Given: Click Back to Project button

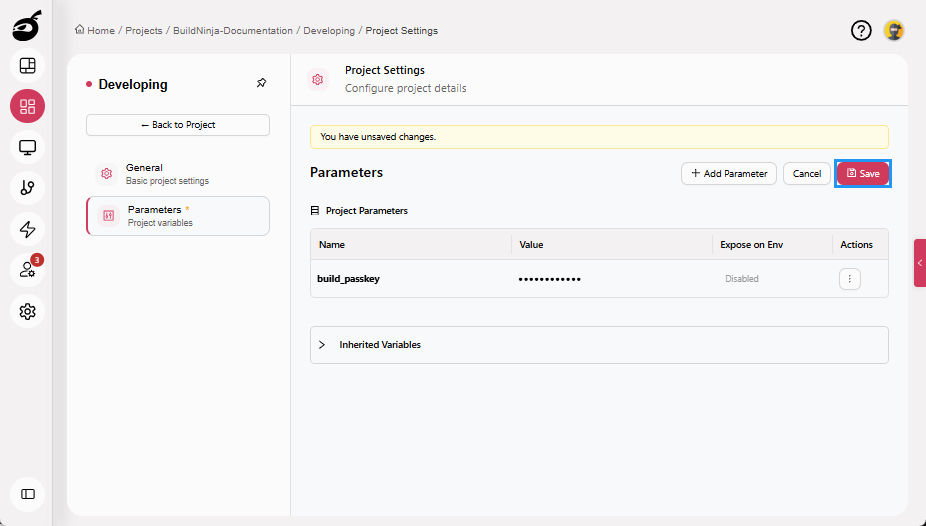Looking at the screenshot, I should coord(178,125).
